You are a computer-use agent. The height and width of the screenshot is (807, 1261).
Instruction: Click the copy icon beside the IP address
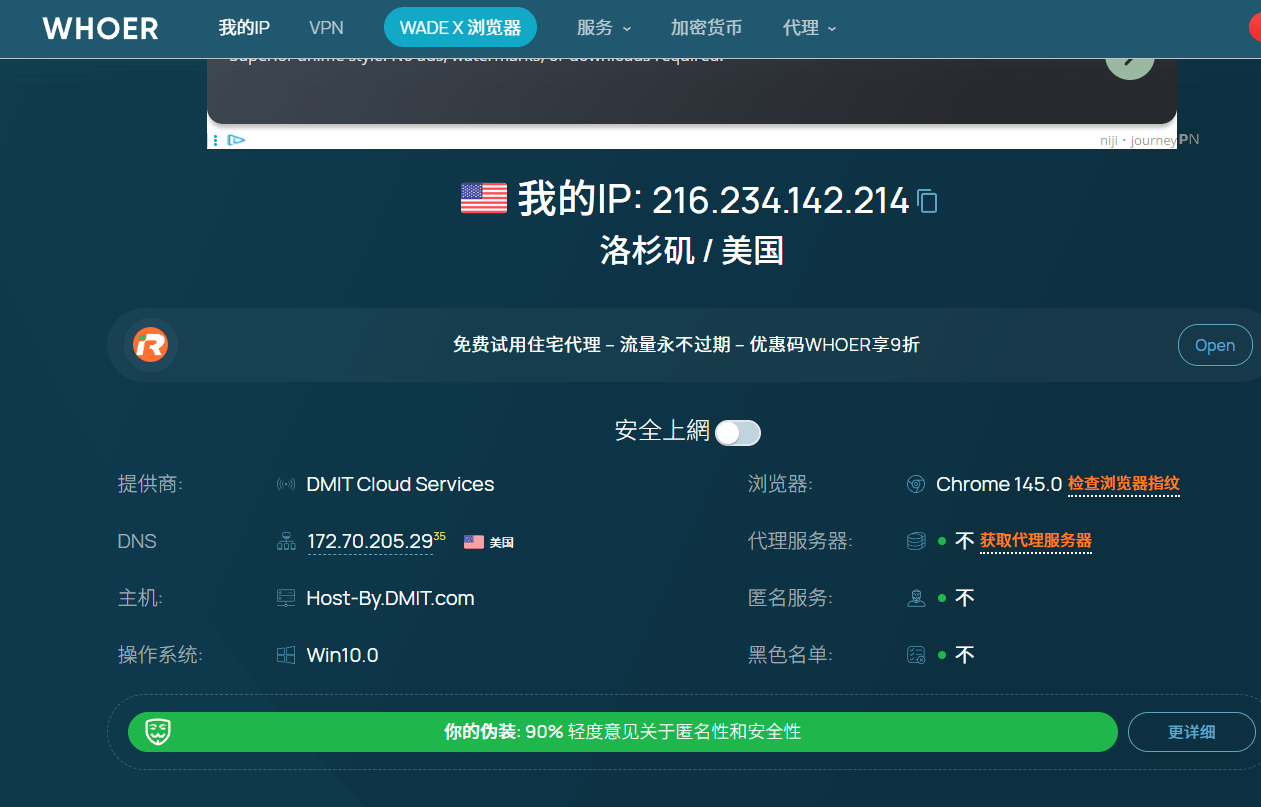(927, 201)
